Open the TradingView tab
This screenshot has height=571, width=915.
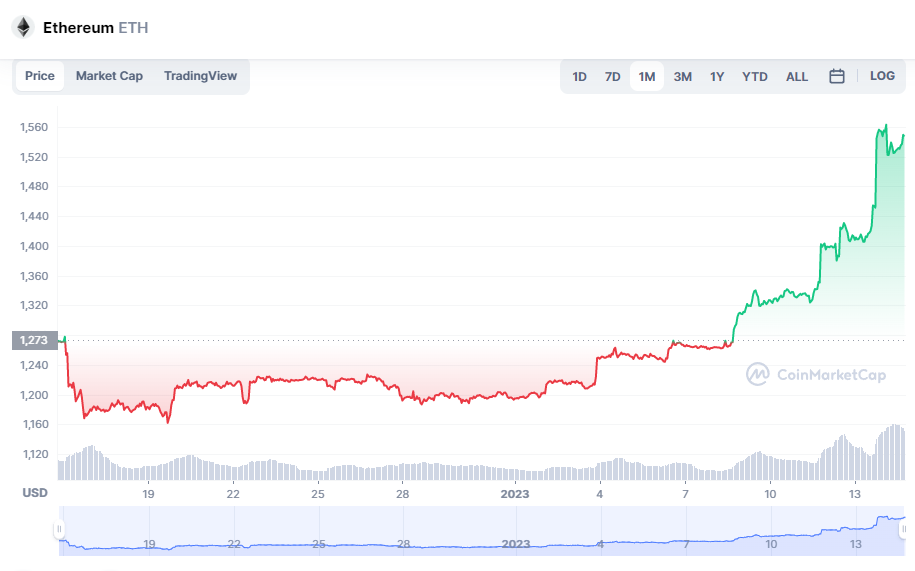[200, 76]
